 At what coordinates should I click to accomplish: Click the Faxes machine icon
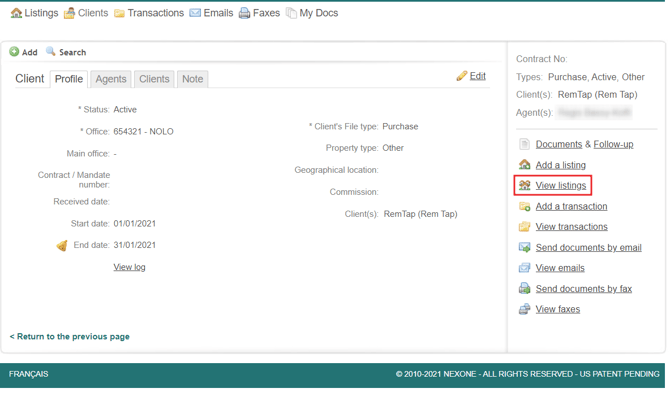244,13
